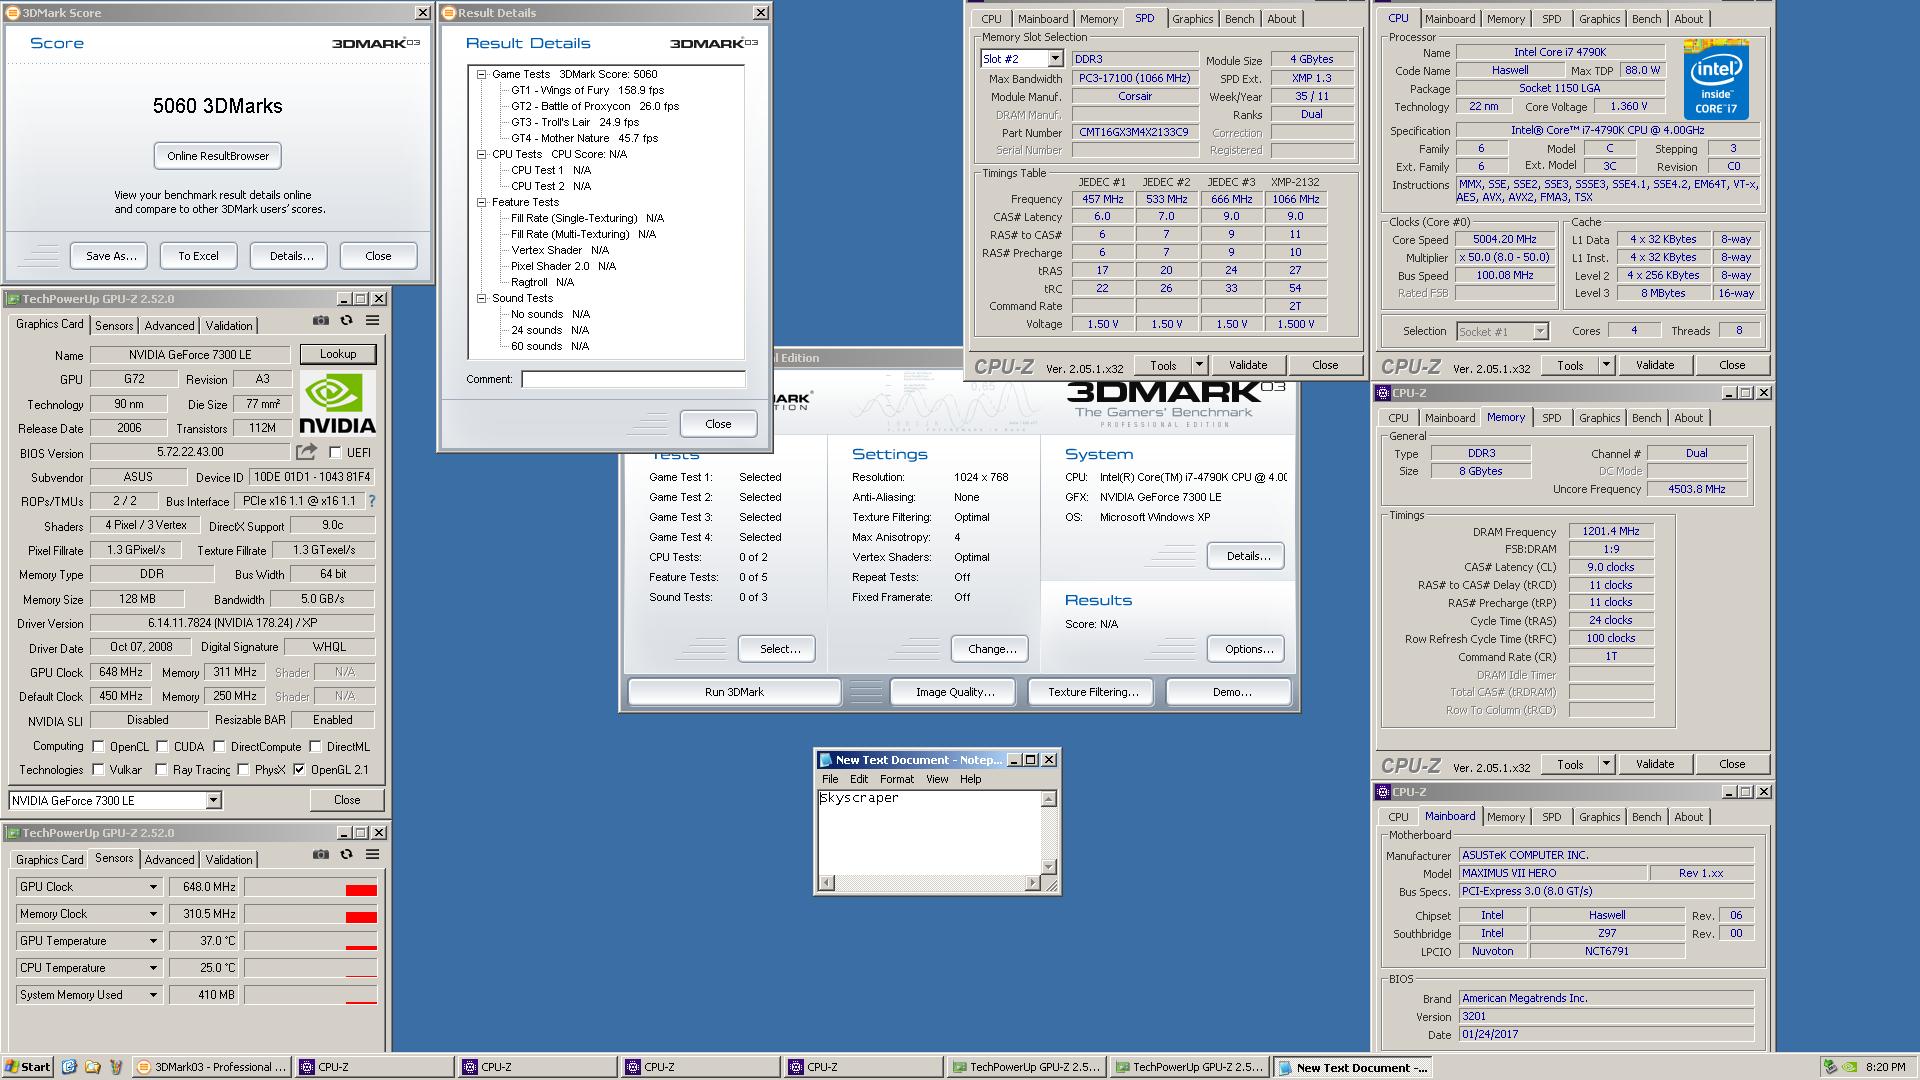Screen dimensions: 1920x1080
Task: Open the Start menu
Action: (28, 1067)
